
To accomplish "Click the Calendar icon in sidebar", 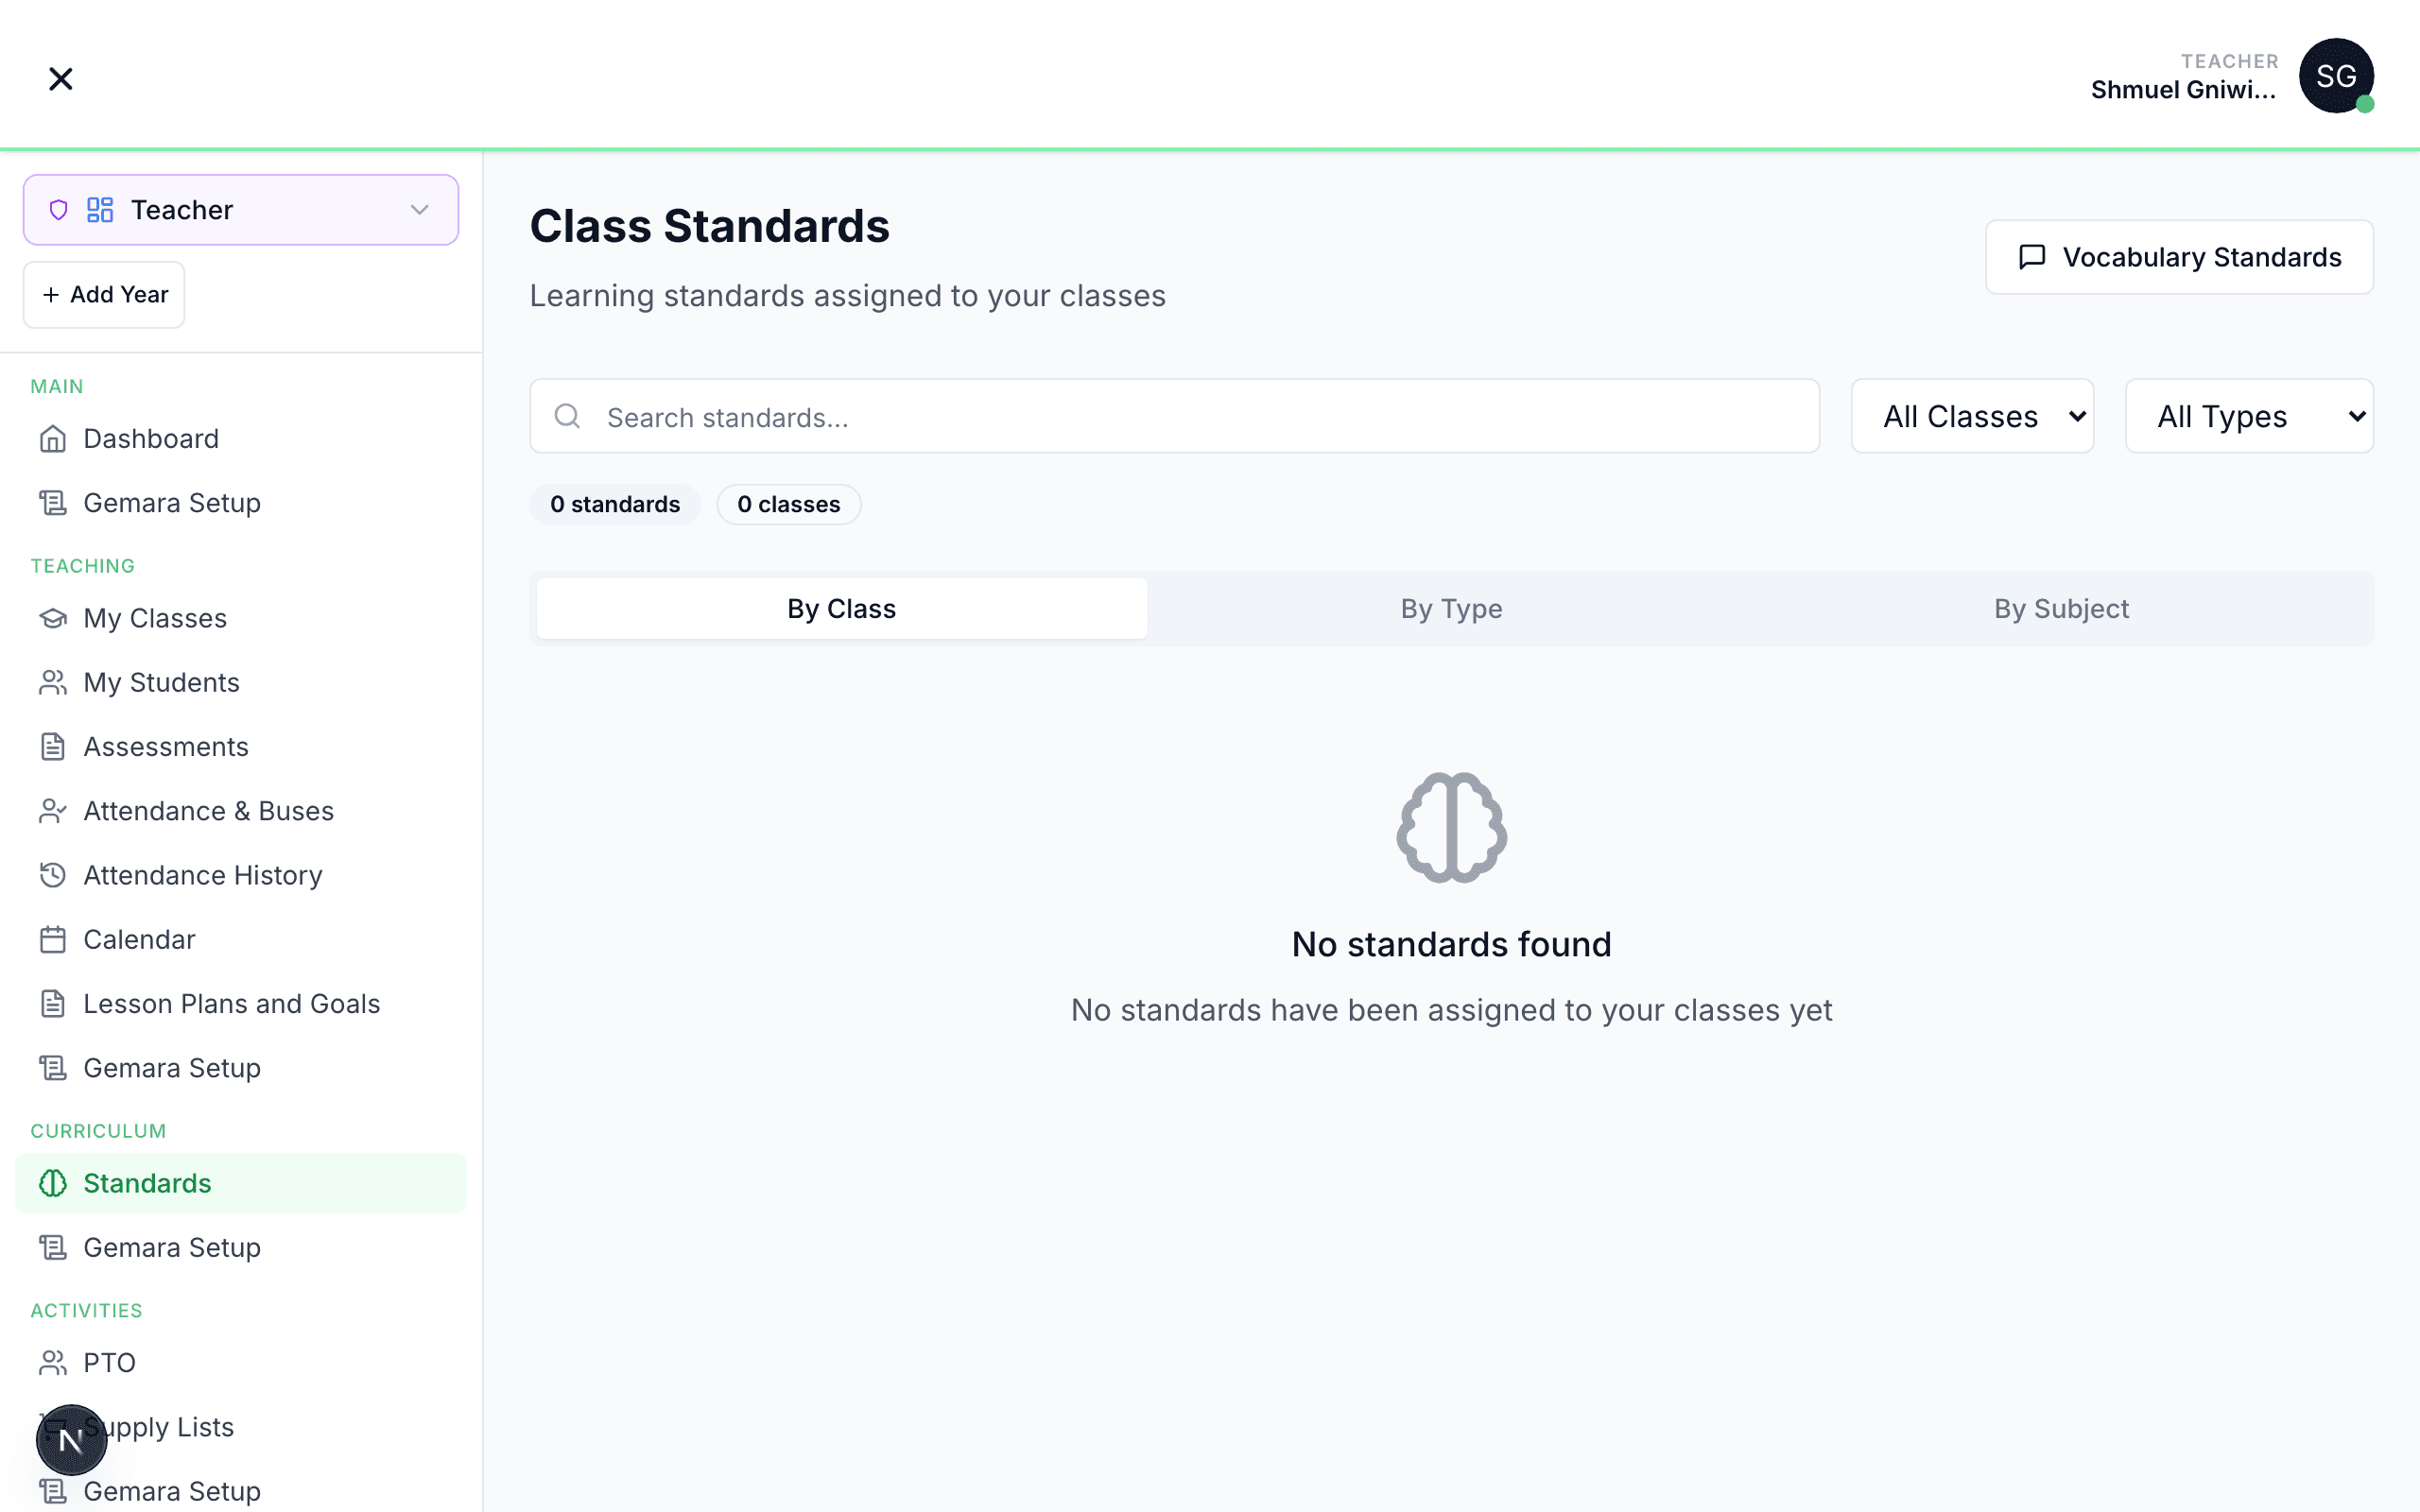I will point(53,940).
